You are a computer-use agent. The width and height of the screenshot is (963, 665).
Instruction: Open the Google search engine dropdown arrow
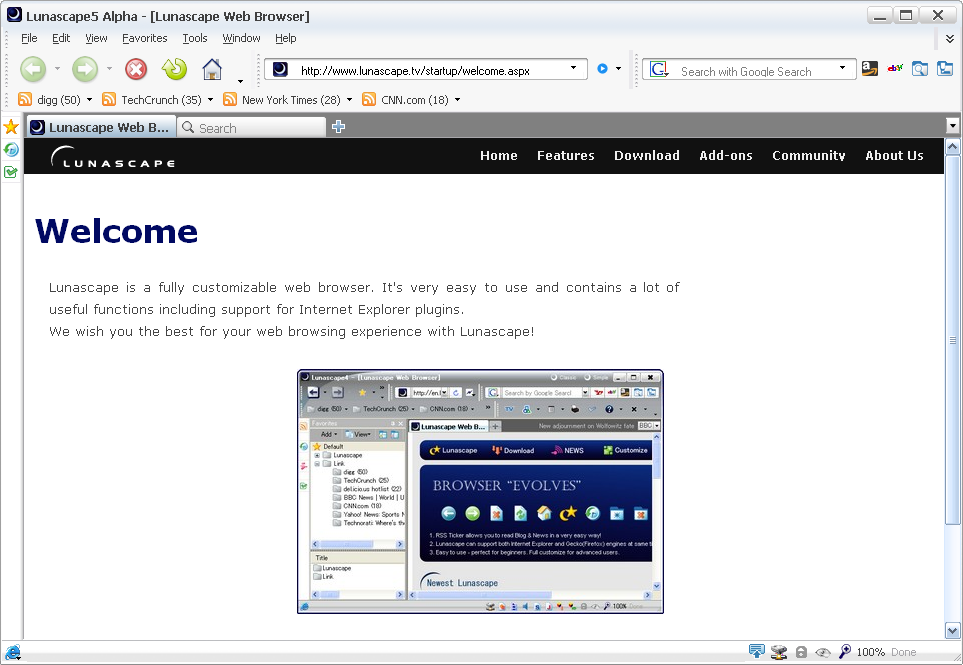(843, 69)
